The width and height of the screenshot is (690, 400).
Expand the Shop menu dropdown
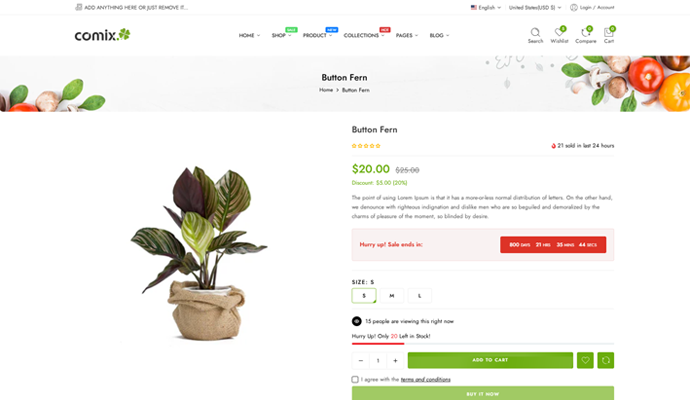pyautogui.click(x=280, y=35)
